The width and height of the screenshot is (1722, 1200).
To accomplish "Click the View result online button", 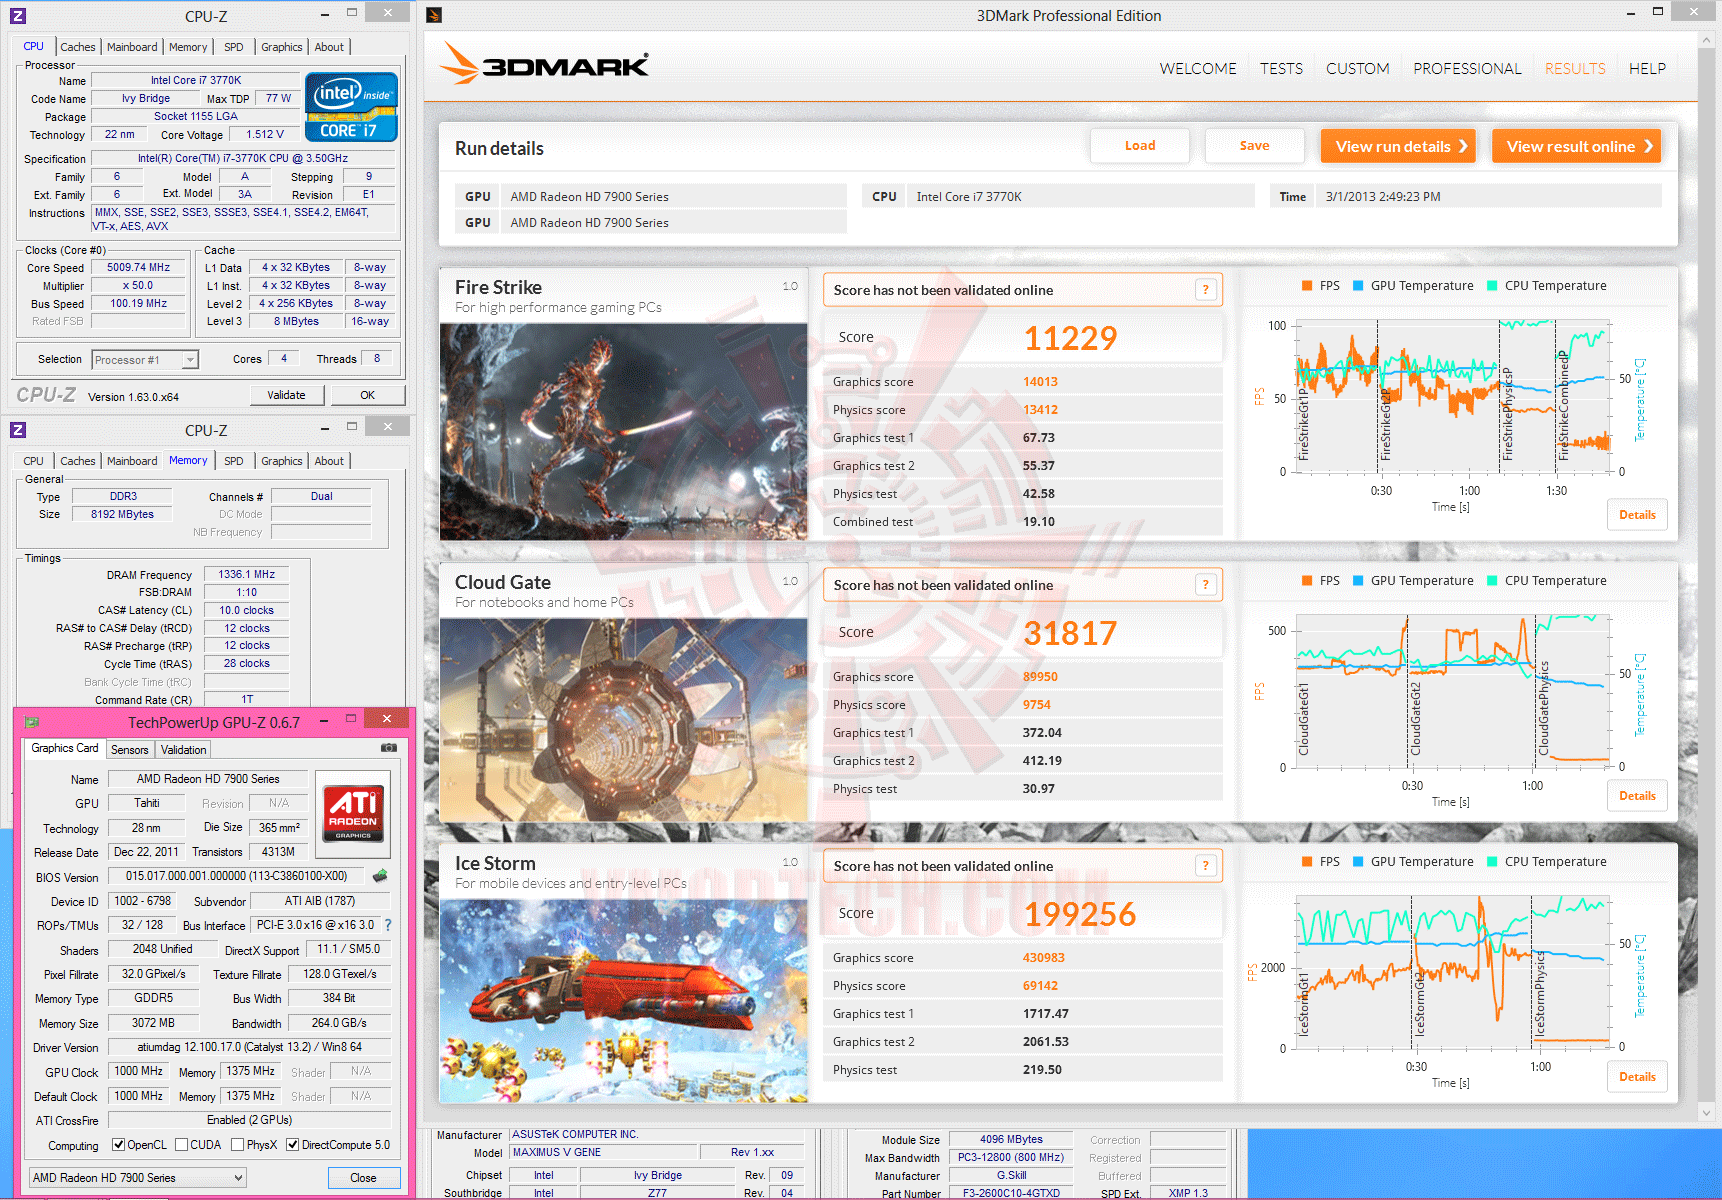I will (x=1576, y=146).
